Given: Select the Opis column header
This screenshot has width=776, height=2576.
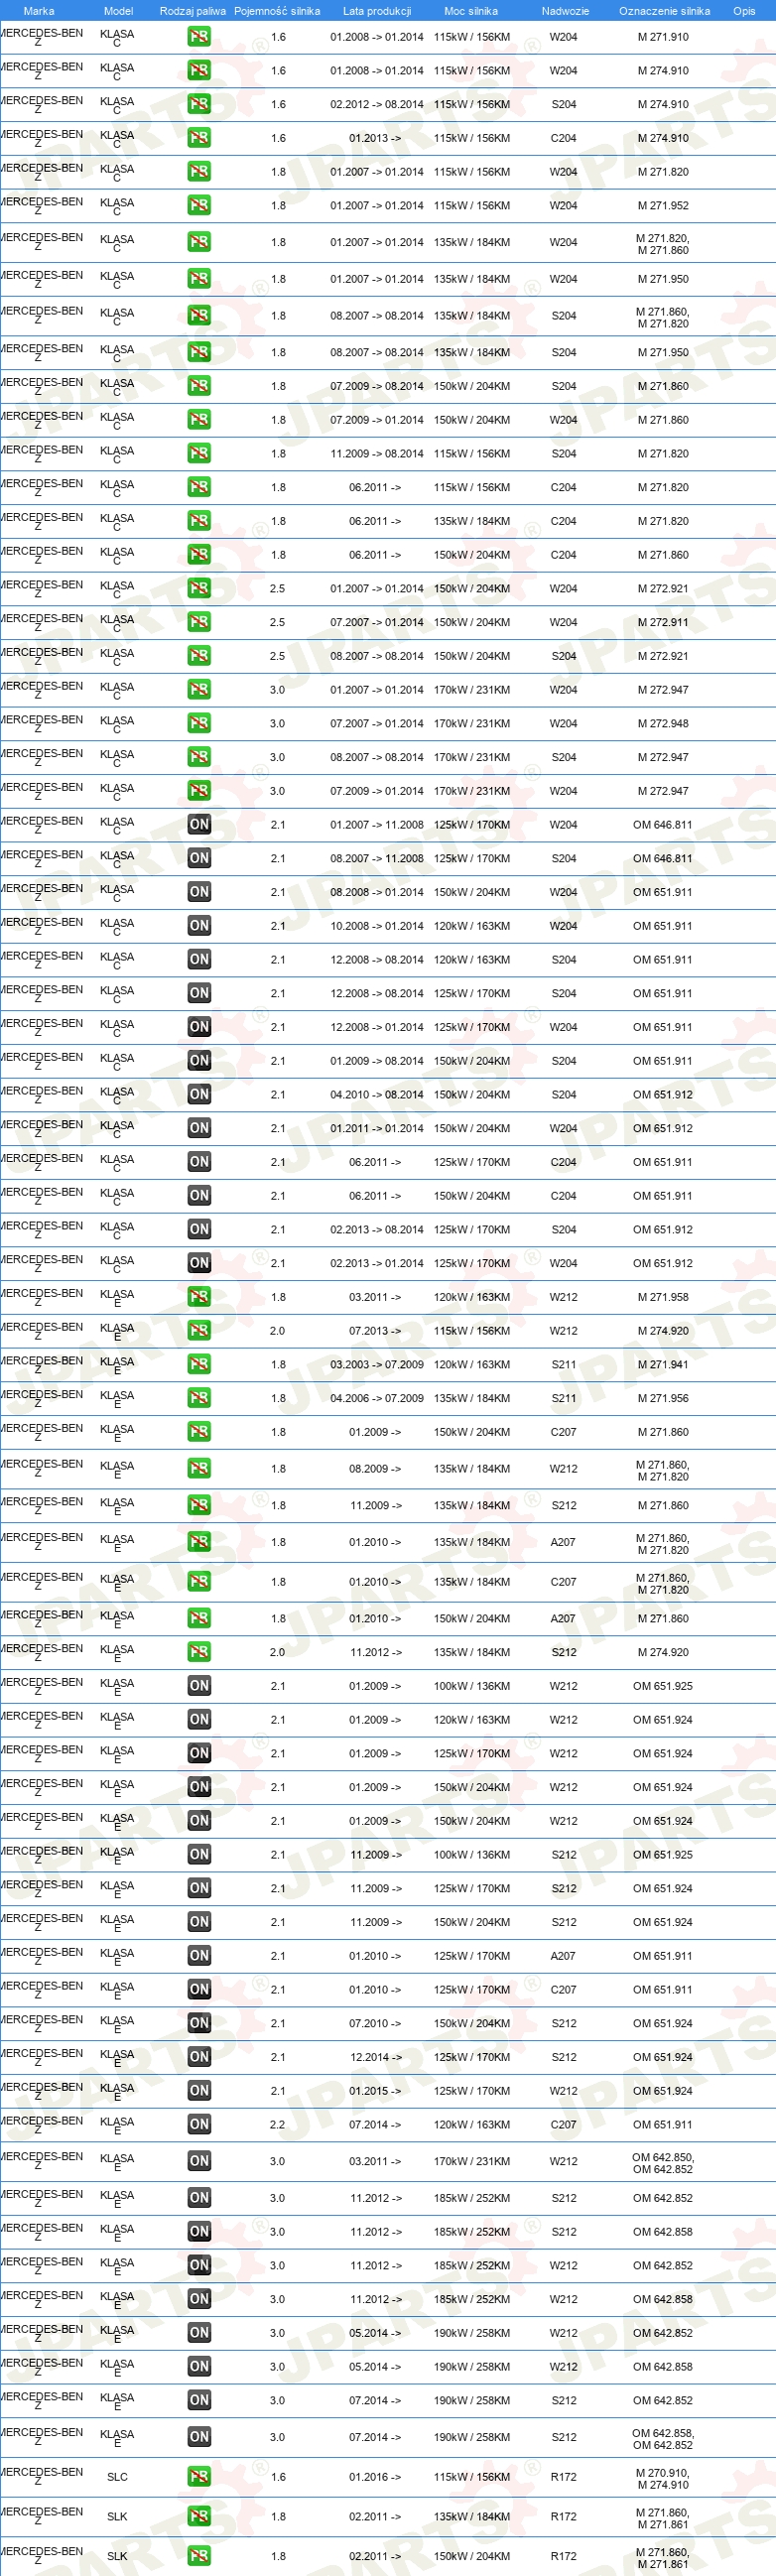Looking at the screenshot, I should [744, 11].
